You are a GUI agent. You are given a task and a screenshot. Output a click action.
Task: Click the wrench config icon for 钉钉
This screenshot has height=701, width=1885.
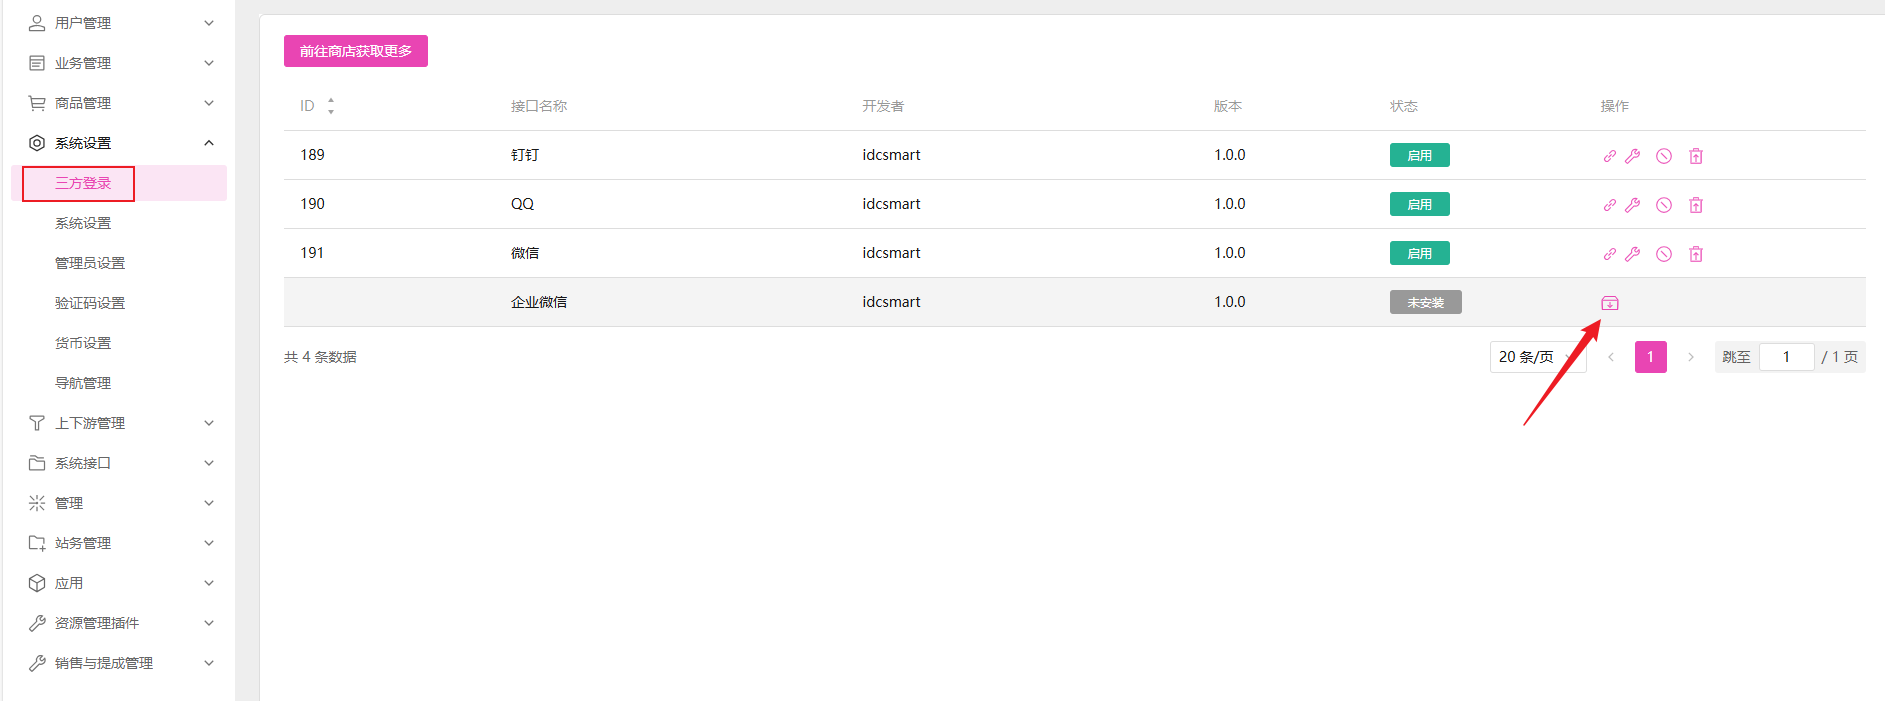click(1633, 156)
